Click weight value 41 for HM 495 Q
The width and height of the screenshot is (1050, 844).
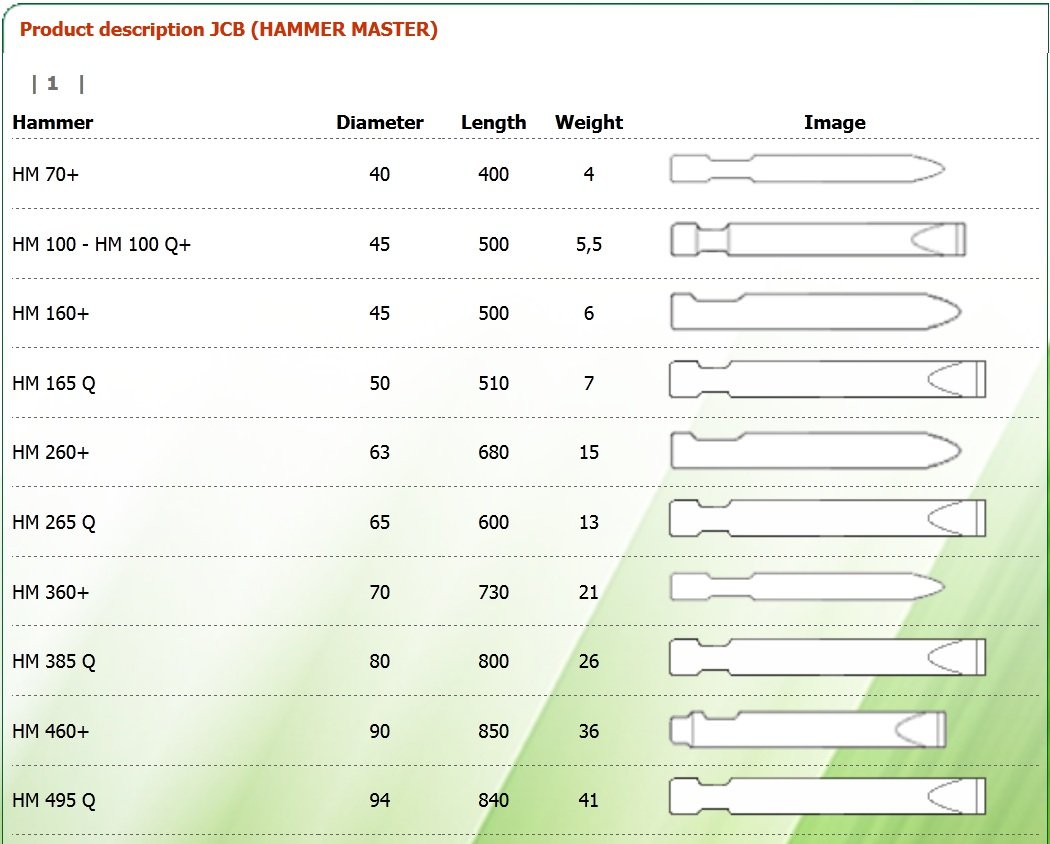(589, 800)
